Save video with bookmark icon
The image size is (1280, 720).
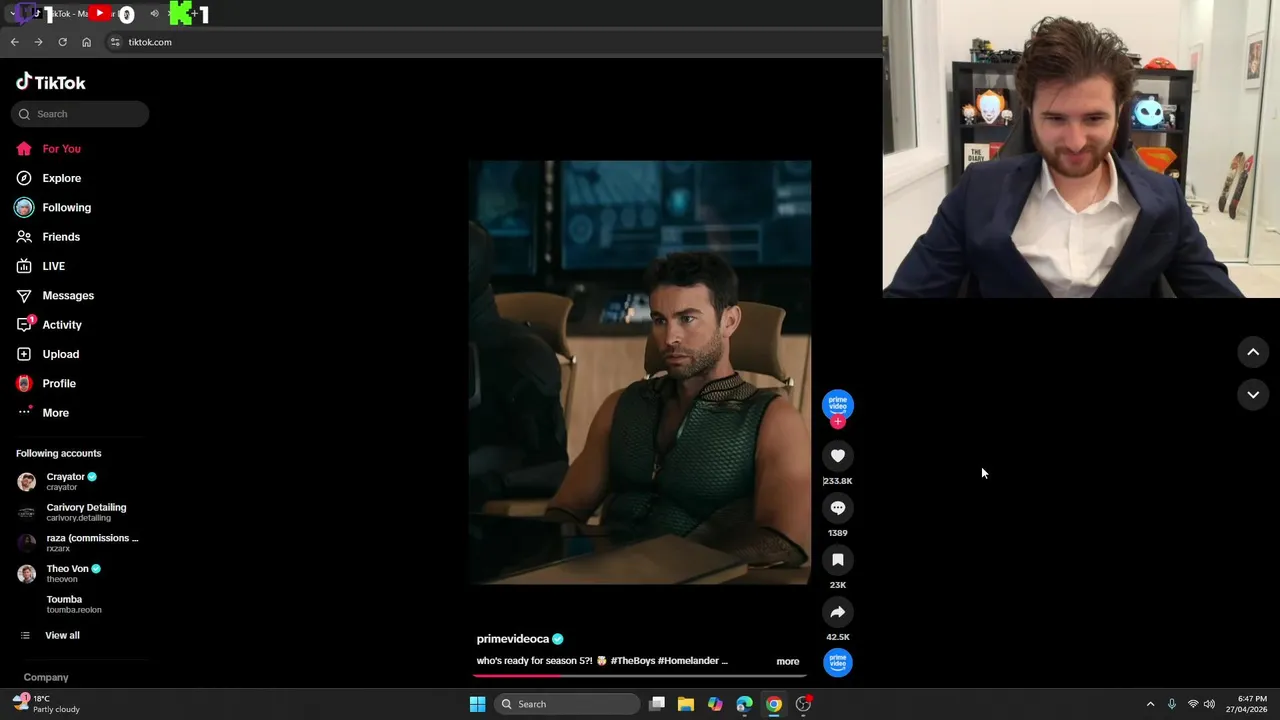[838, 560]
